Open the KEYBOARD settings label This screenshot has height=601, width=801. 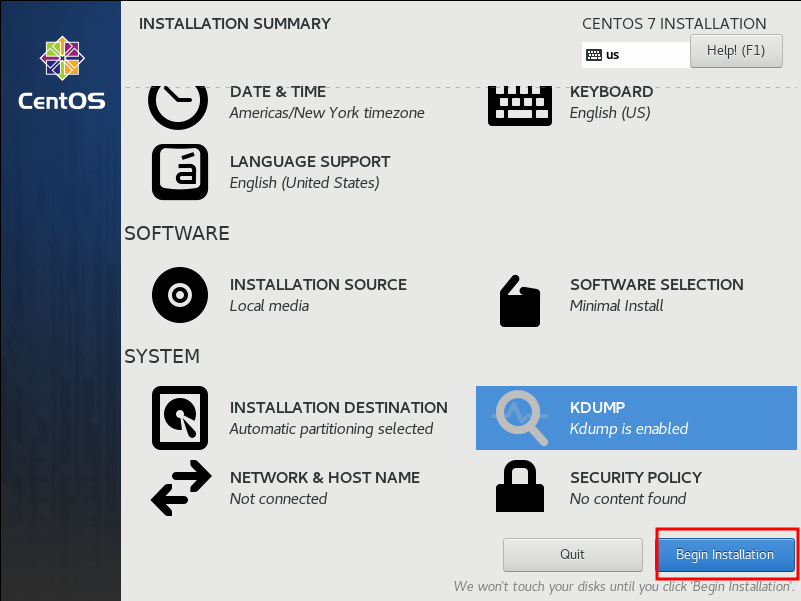(x=611, y=91)
